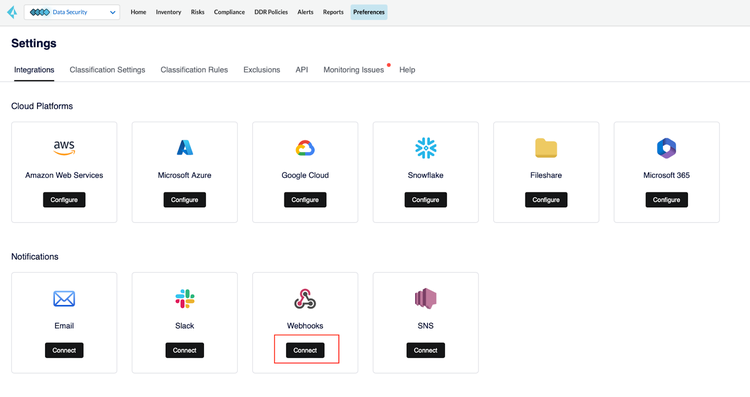Open Risks in top navigation
Screen dimensions: 750x397
198,12
